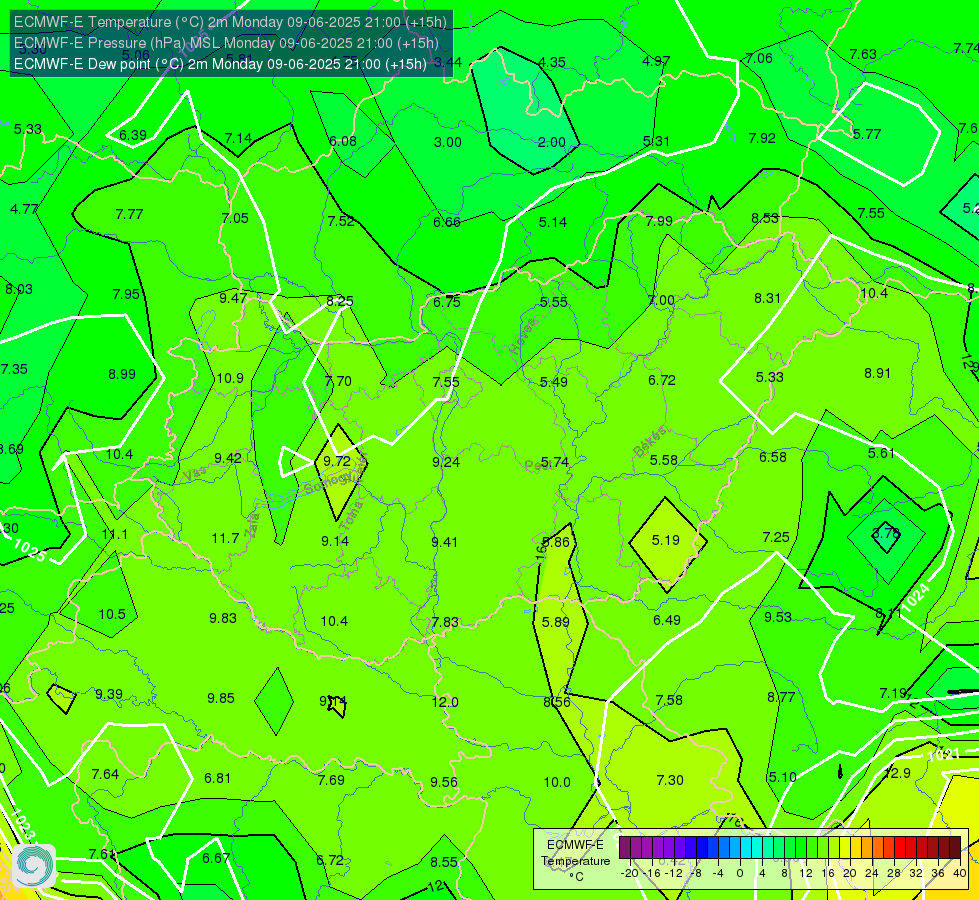Click the Zala county label
Viewport: 979px width, 900px height.
[x=252, y=526]
